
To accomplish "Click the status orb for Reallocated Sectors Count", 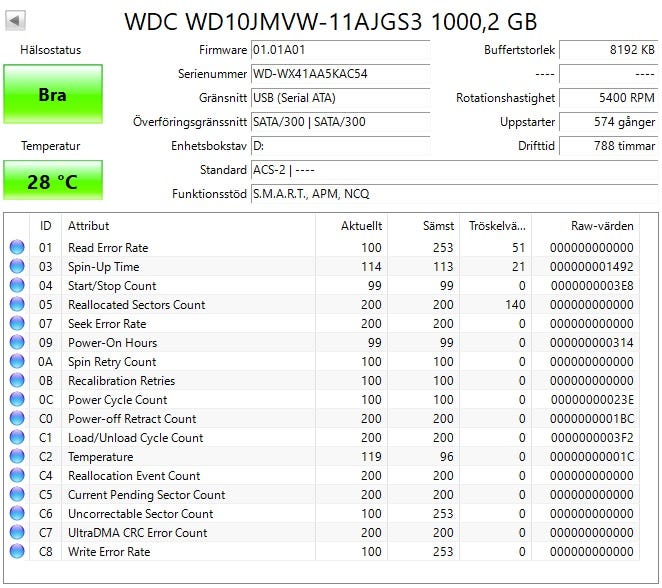I will coord(17,304).
